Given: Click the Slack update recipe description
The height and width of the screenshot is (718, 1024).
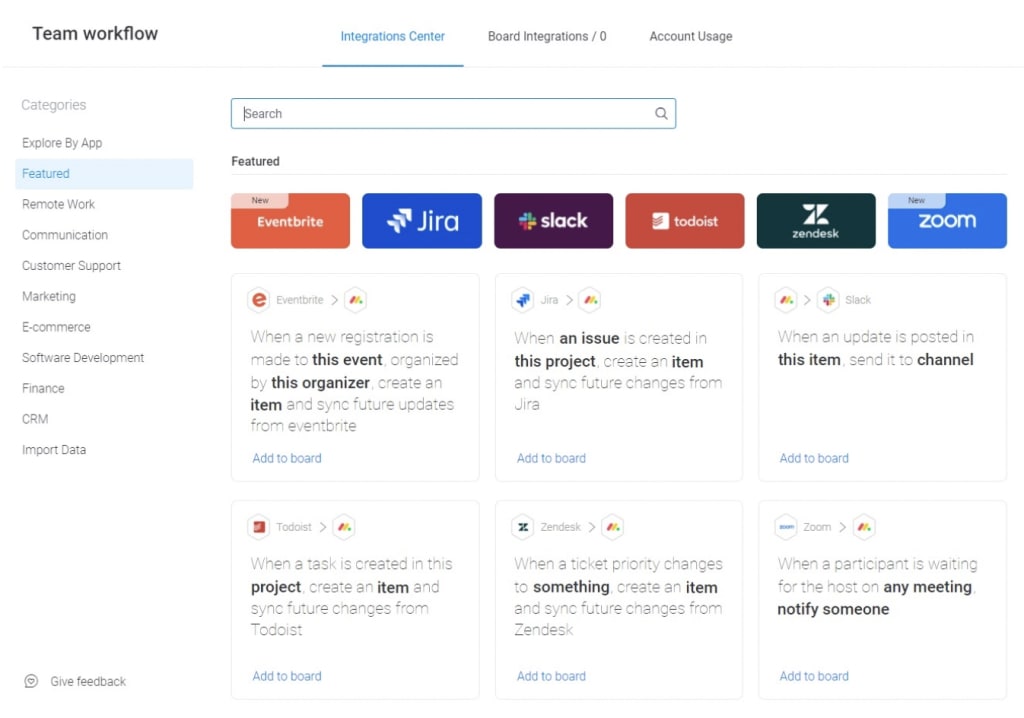Looking at the screenshot, I should pos(876,348).
